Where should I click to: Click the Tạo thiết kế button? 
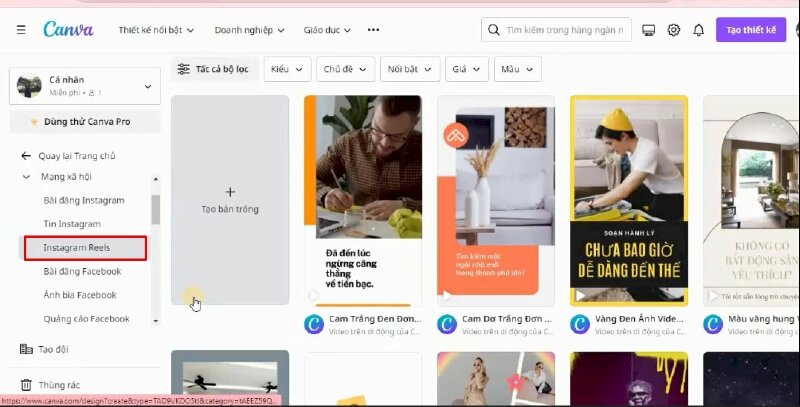point(751,30)
